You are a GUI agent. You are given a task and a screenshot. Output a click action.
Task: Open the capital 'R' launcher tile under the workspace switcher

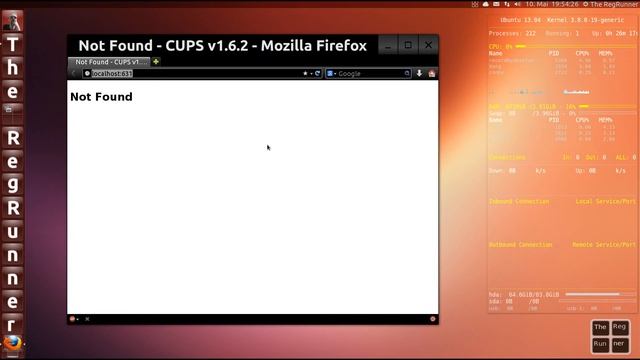click(x=12, y=138)
